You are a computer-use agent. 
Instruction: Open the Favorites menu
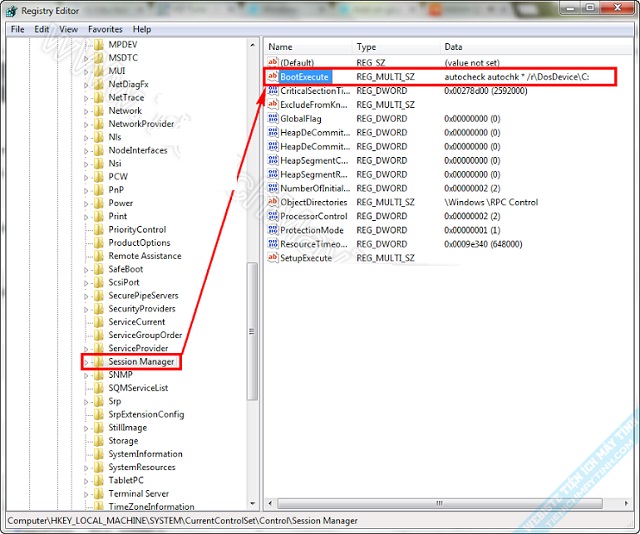point(105,29)
